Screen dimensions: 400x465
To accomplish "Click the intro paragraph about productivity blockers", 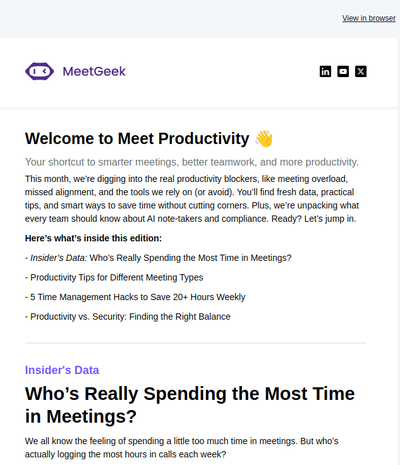I will click(192, 199).
